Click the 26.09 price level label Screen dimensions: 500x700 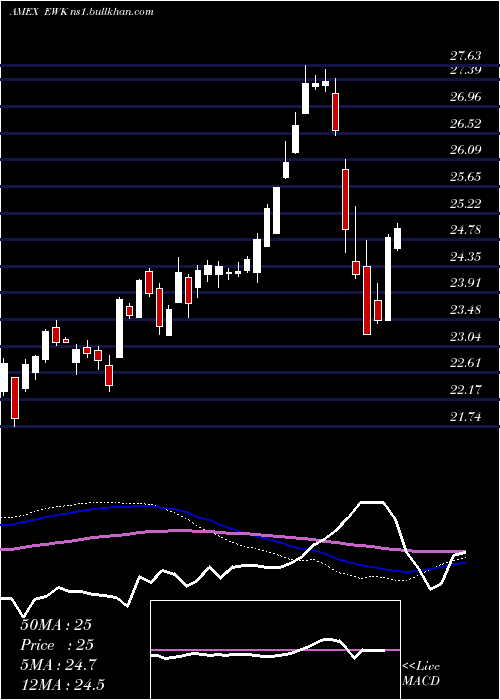click(x=465, y=150)
